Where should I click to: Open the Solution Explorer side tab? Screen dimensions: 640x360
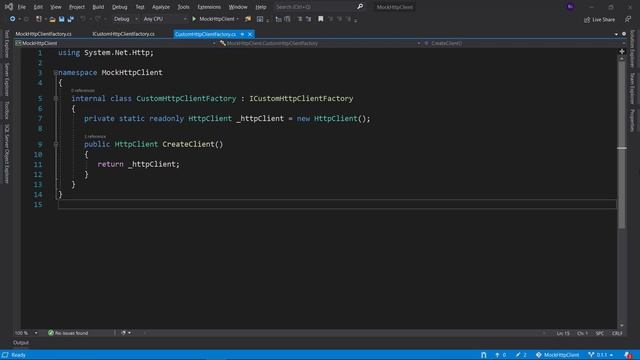pos(632,49)
